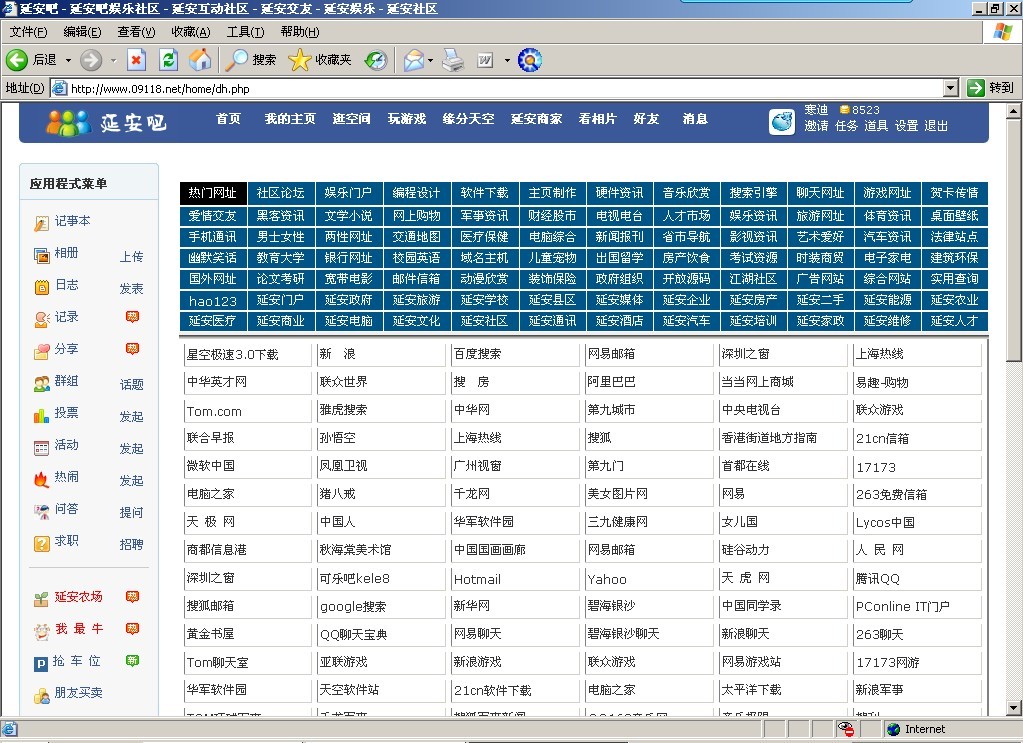Select the hao123 category tab
This screenshot has height=743, width=1023.
click(213, 301)
